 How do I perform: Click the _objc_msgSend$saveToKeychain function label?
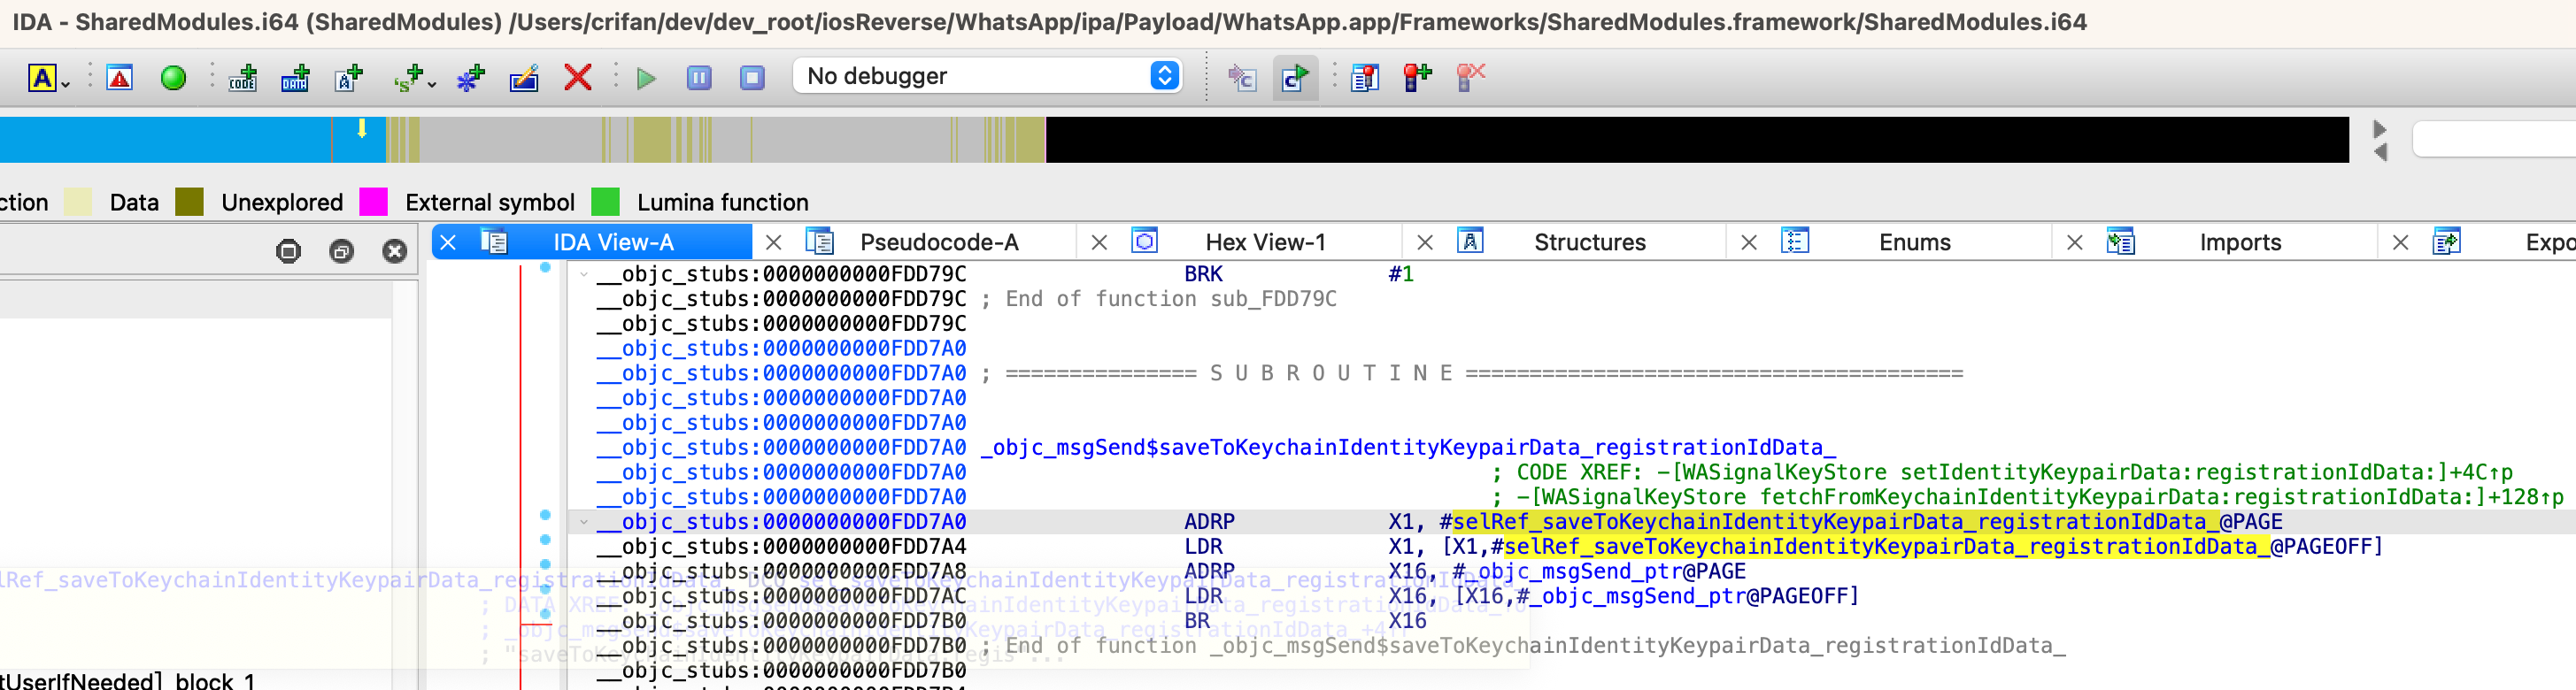click(1408, 448)
